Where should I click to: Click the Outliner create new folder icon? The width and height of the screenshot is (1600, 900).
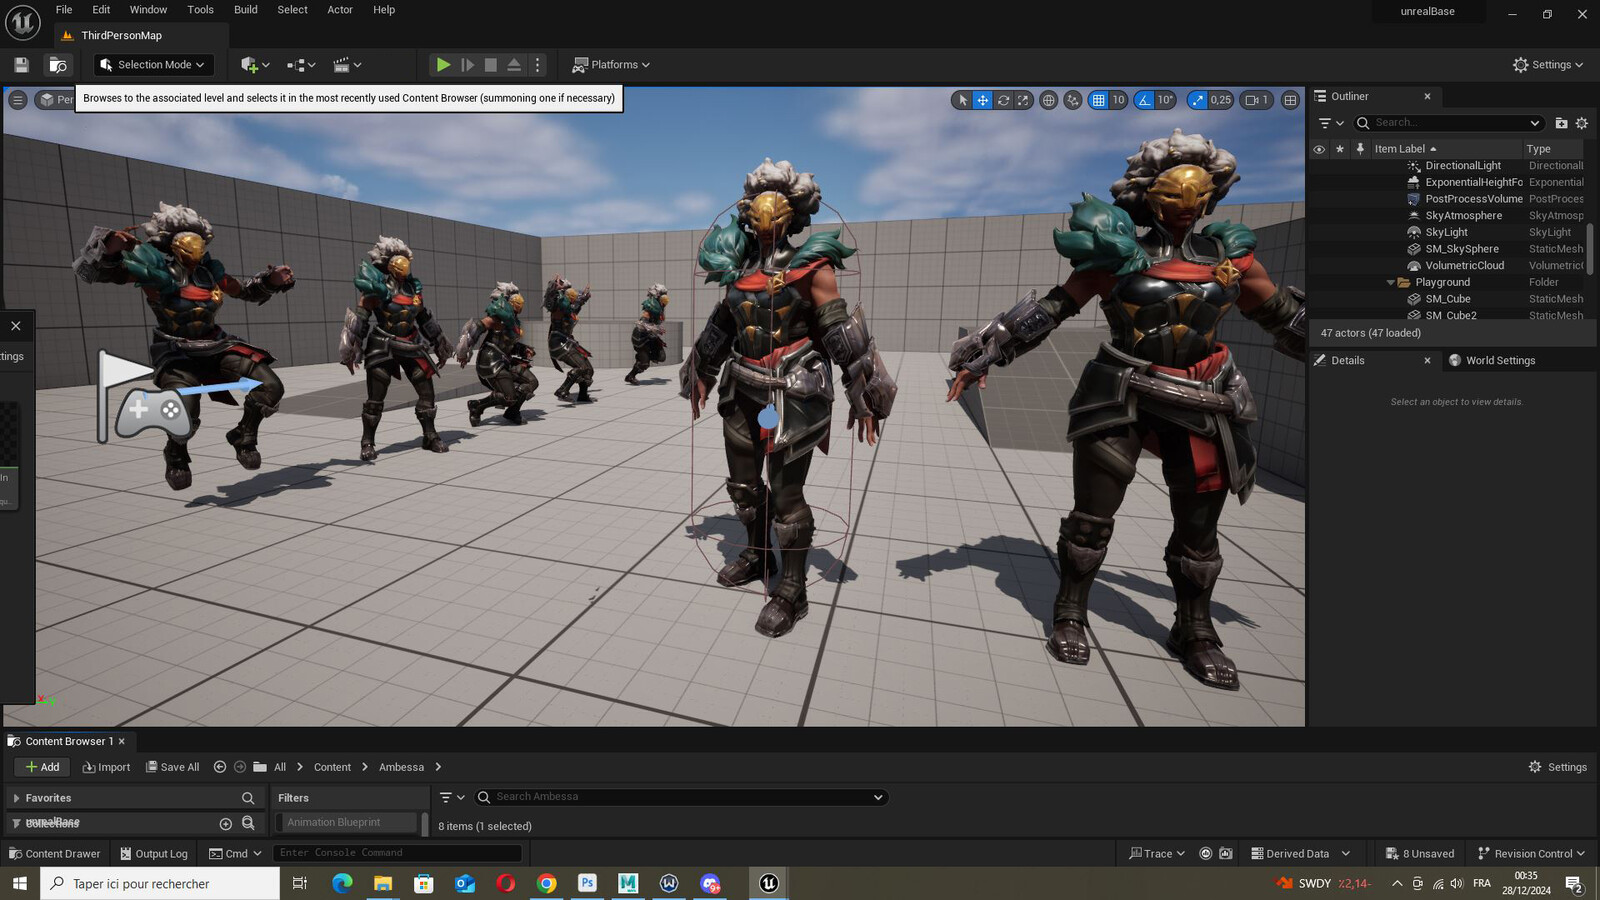tap(1561, 123)
